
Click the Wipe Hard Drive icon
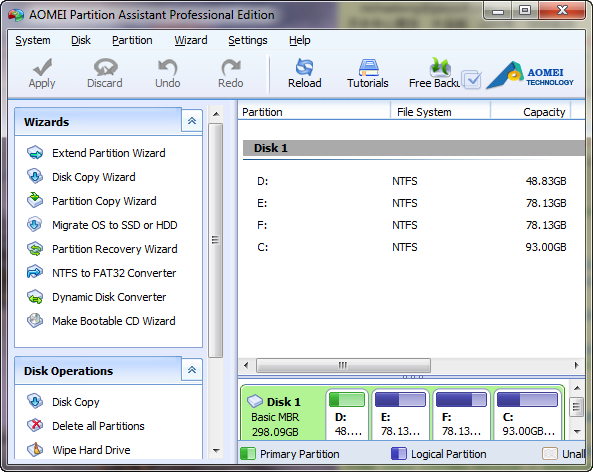point(35,450)
